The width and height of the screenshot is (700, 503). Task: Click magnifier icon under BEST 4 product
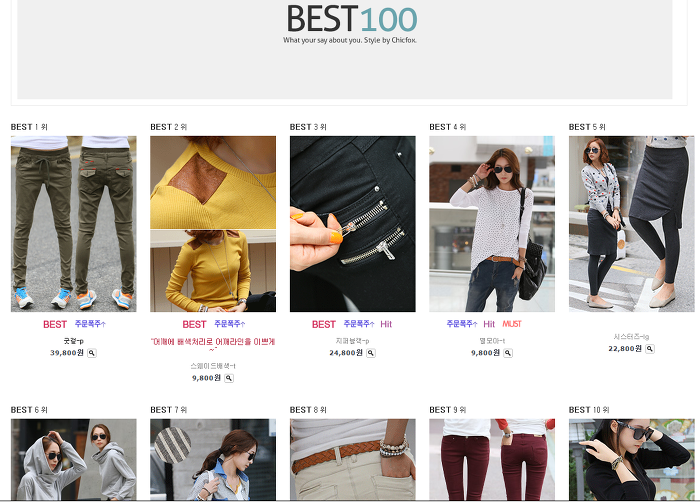click(508, 353)
